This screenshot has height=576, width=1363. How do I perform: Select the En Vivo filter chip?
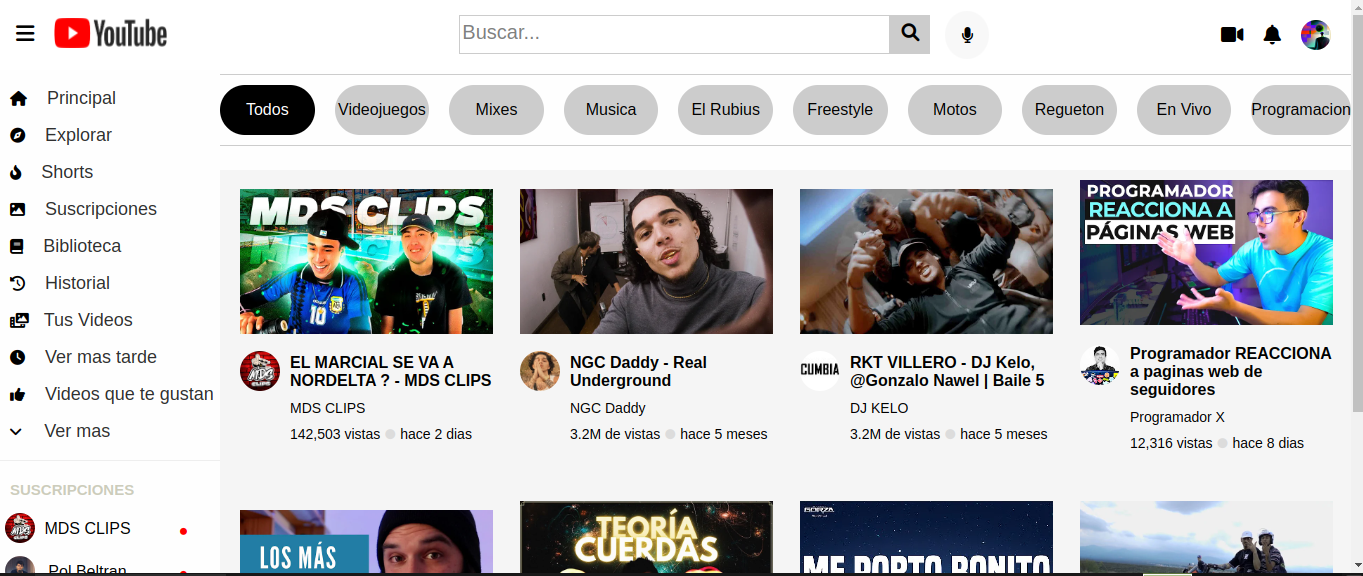click(1184, 110)
